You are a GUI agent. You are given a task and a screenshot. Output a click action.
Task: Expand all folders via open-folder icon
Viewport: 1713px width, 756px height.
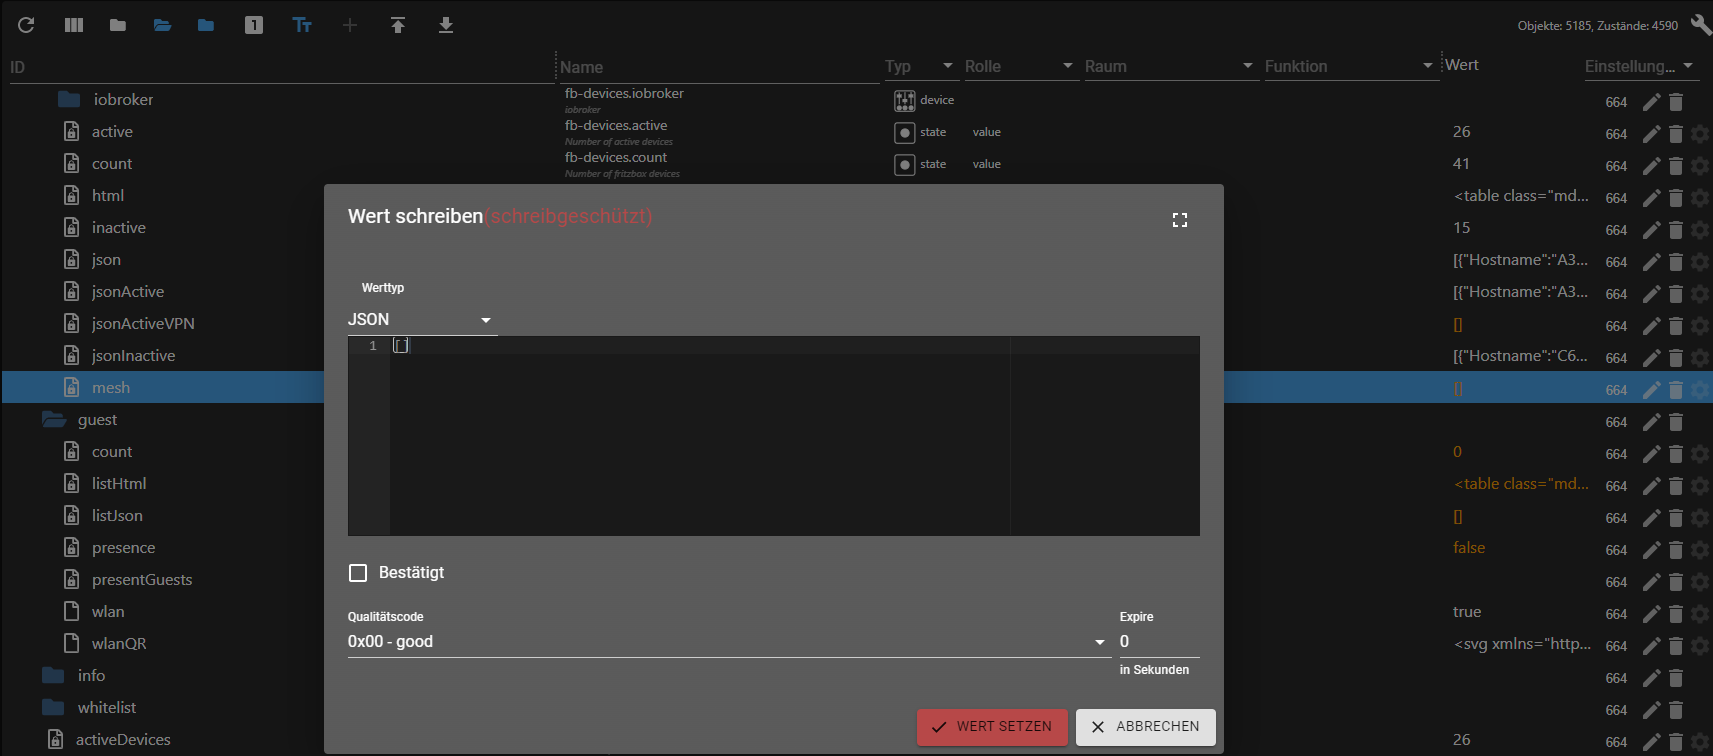162,25
